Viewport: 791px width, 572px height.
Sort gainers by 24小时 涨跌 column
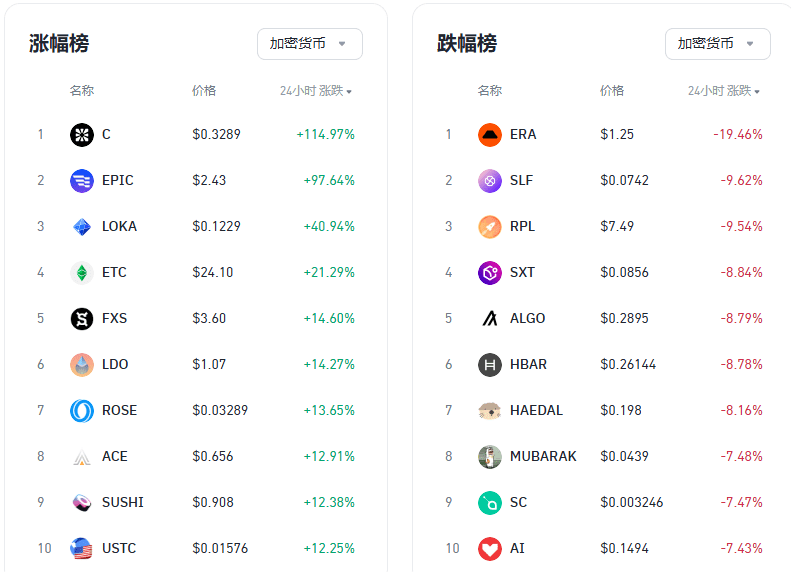click(316, 91)
